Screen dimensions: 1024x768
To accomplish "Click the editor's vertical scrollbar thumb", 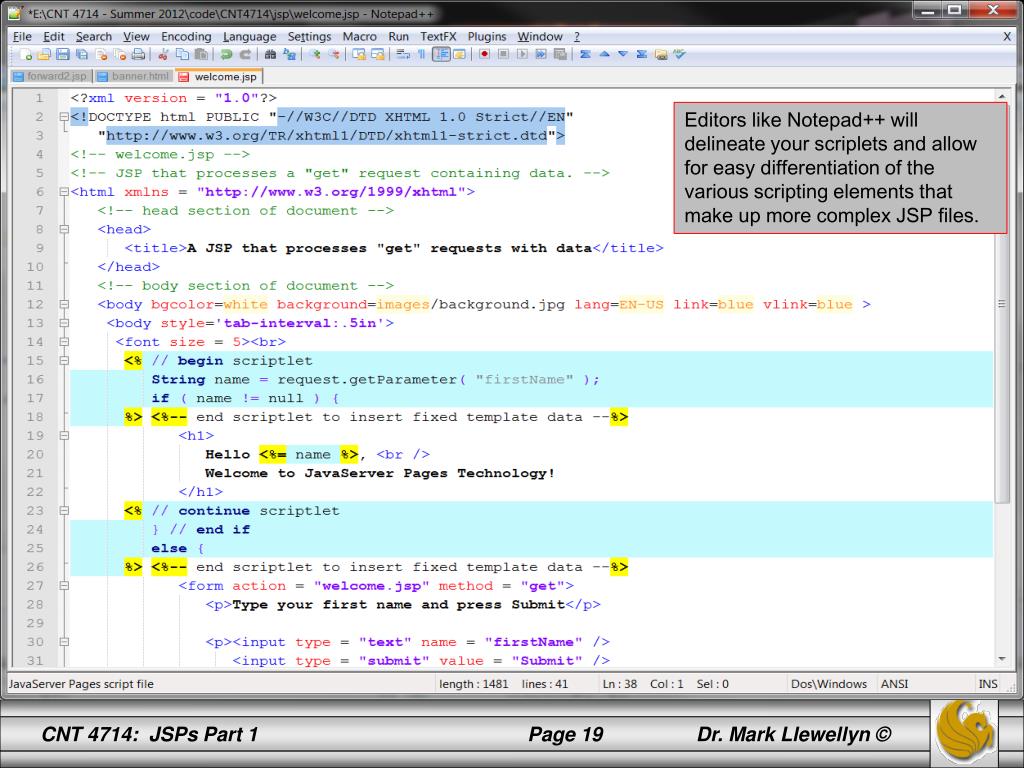I will pyautogui.click(x=1002, y=303).
